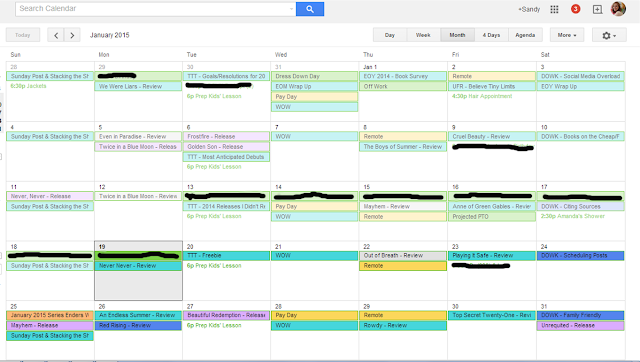Switch to Week view

pyautogui.click(x=423, y=35)
